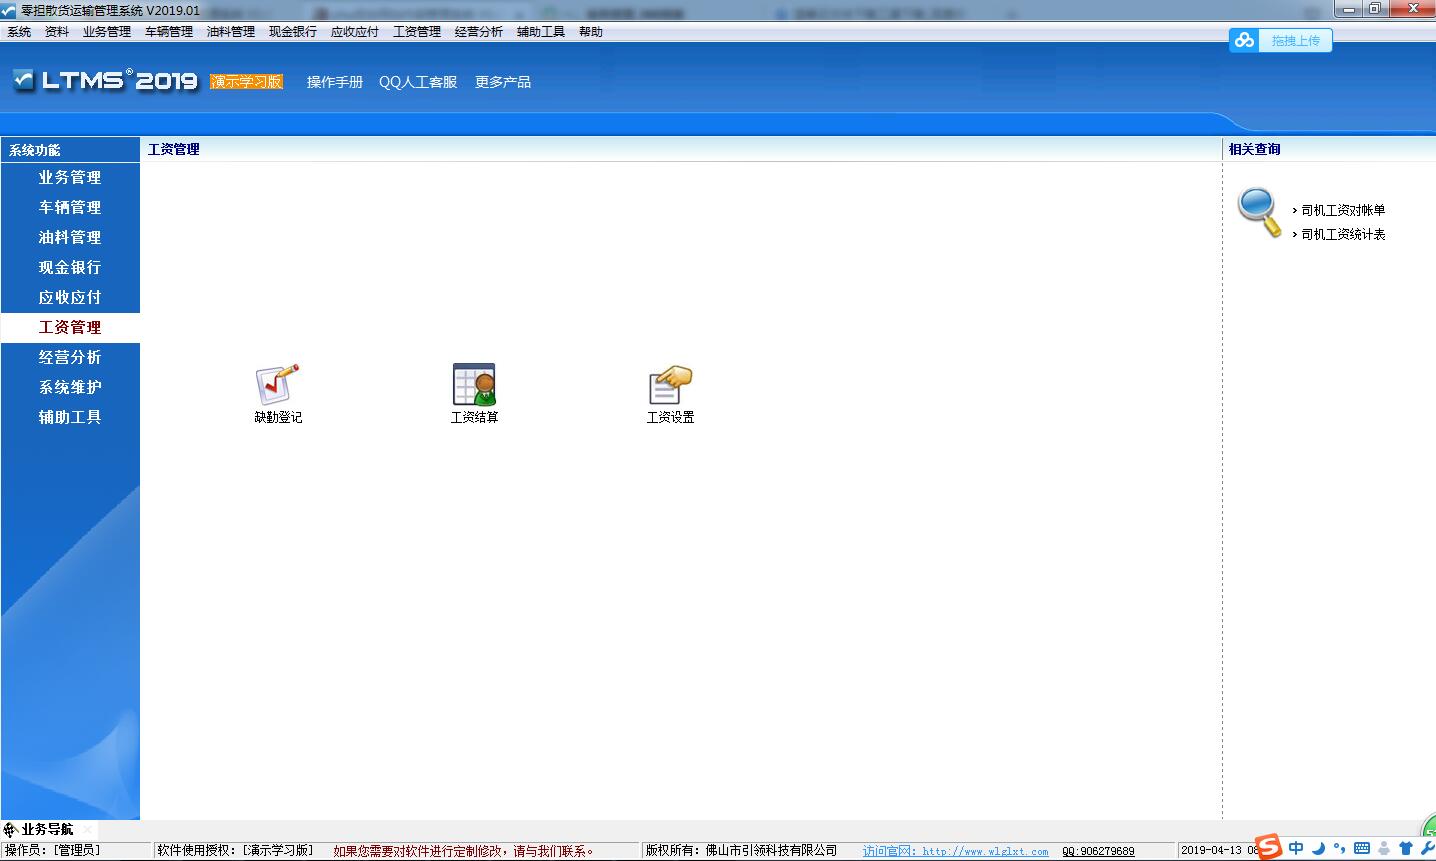Select 现金银行 in the left sidebar
This screenshot has height=861, width=1436.
pos(70,267)
